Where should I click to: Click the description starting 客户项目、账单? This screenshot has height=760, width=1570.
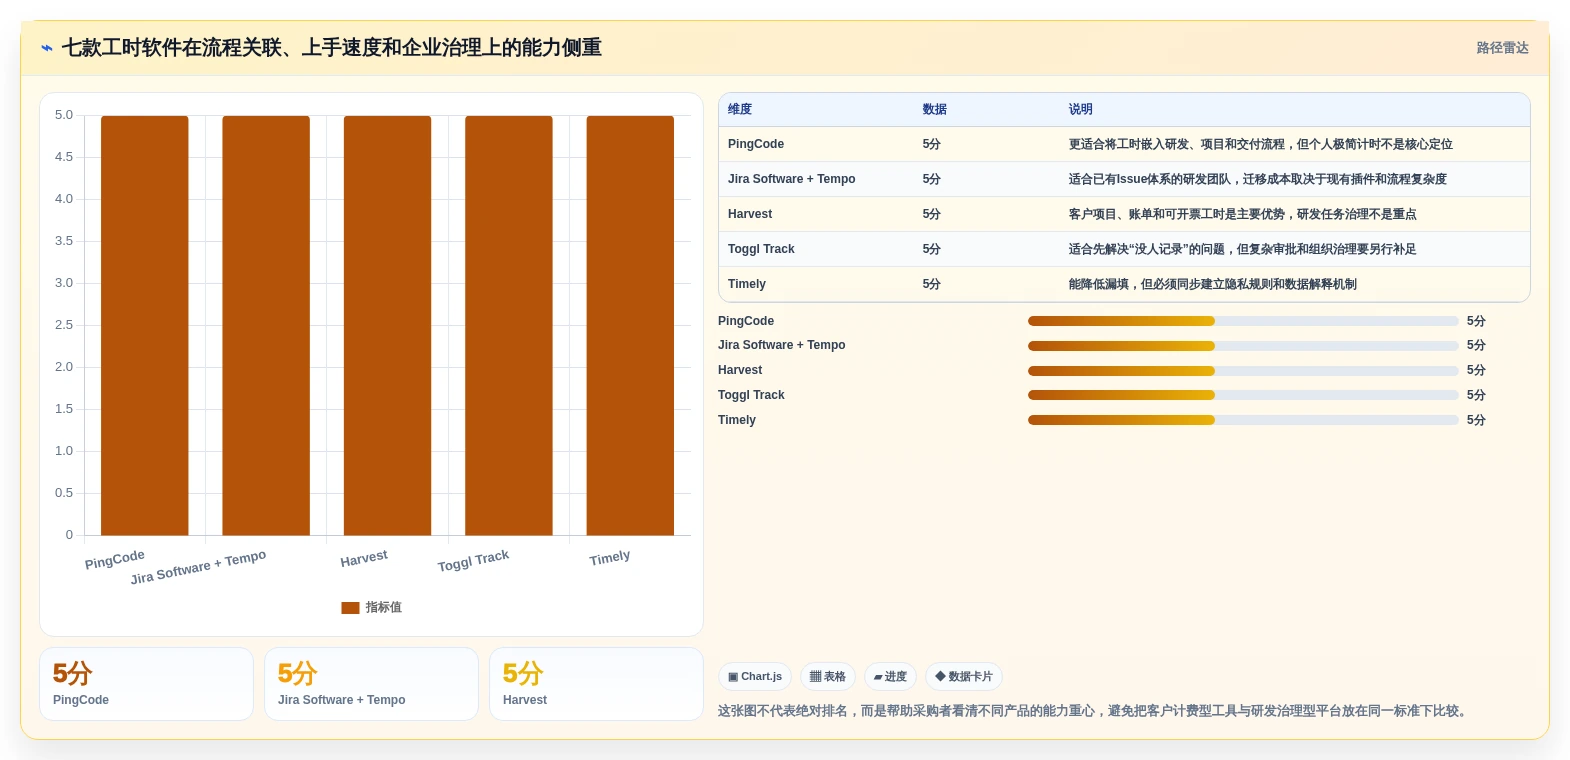click(x=1242, y=214)
